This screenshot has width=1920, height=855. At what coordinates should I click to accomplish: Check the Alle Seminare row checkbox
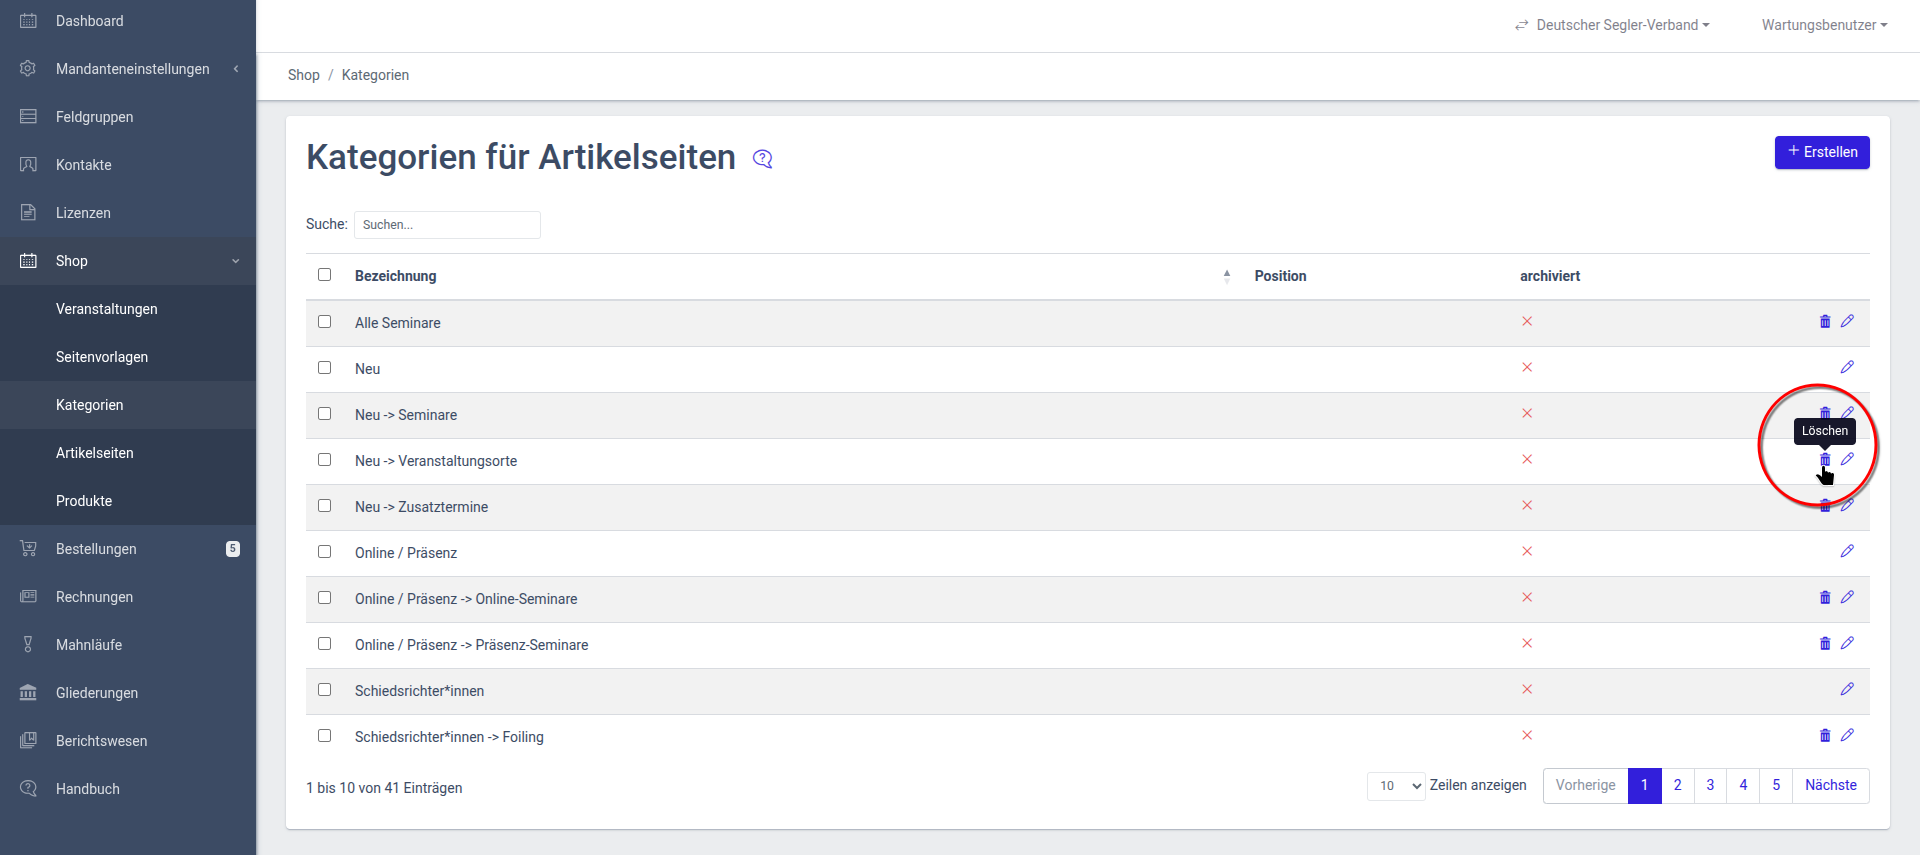[324, 322]
